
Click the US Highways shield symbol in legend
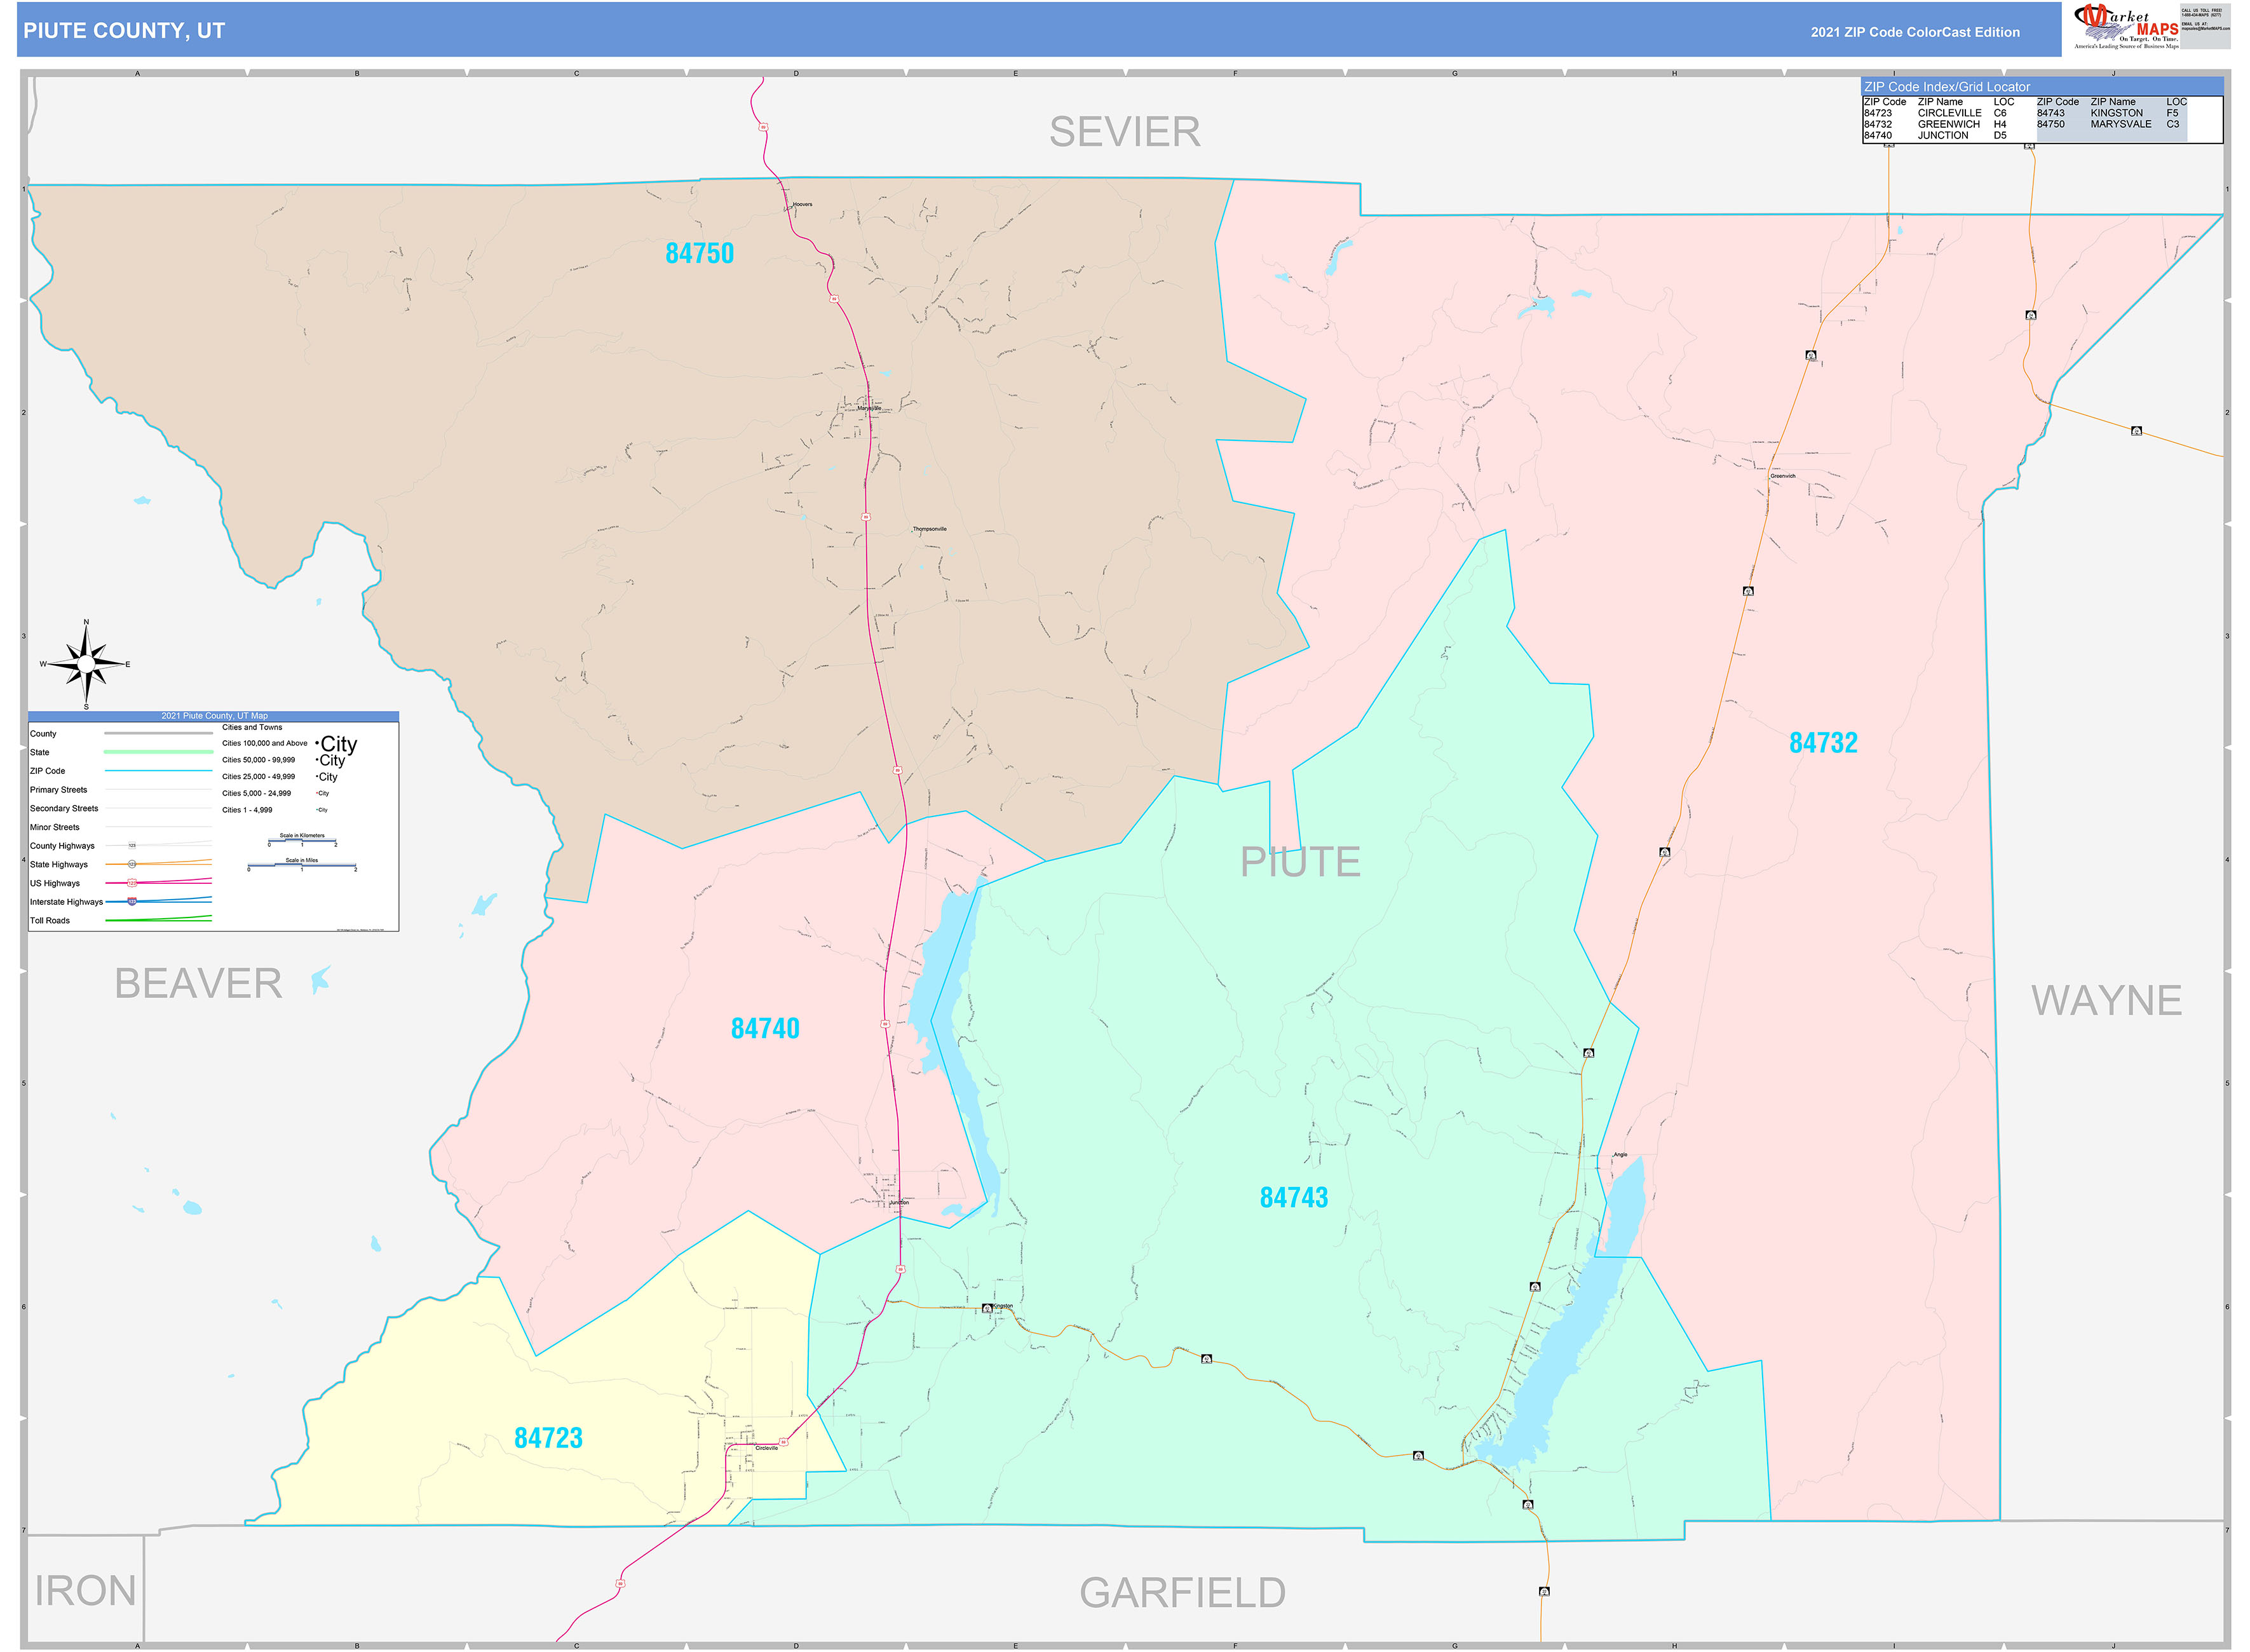[x=132, y=883]
